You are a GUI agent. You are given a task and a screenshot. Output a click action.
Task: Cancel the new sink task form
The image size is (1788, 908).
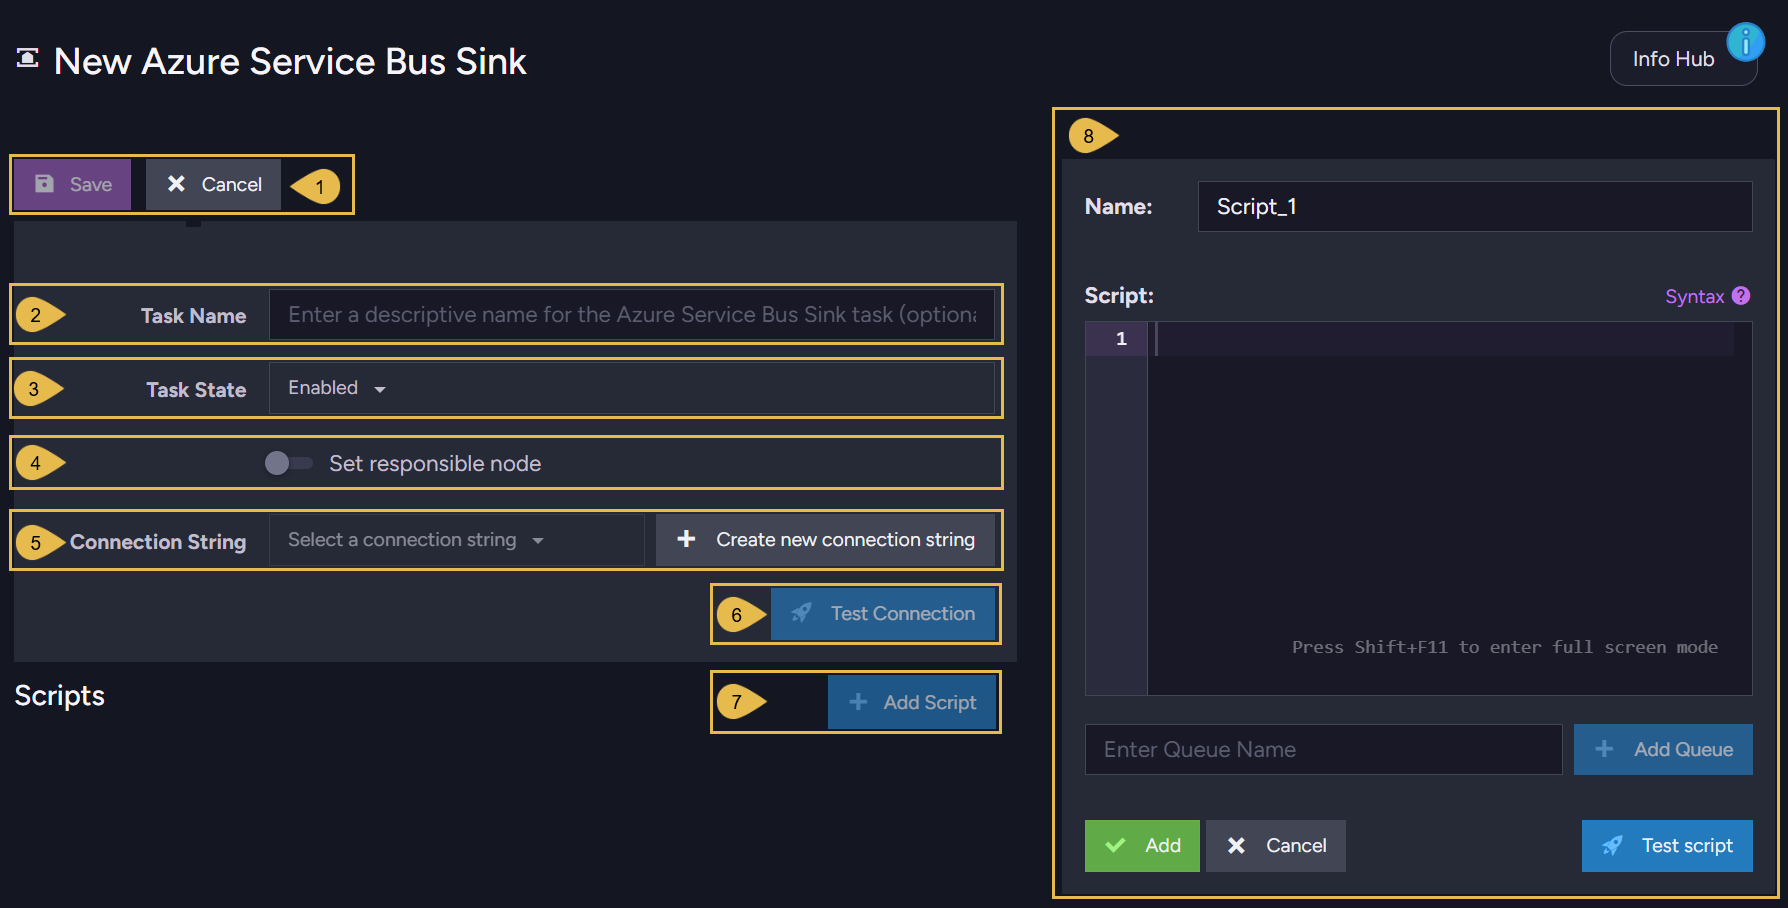(214, 184)
